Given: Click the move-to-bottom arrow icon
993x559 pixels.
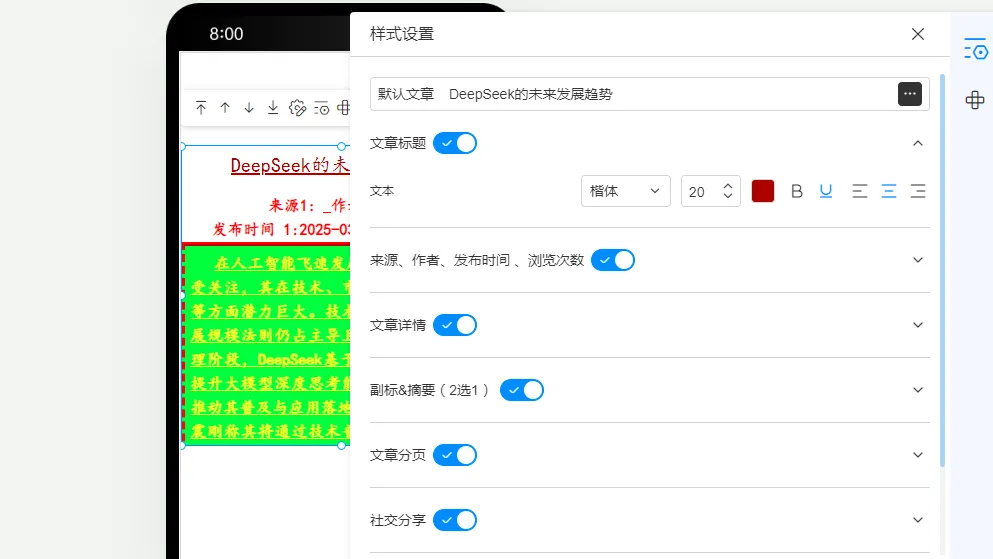Looking at the screenshot, I should tap(273, 108).
